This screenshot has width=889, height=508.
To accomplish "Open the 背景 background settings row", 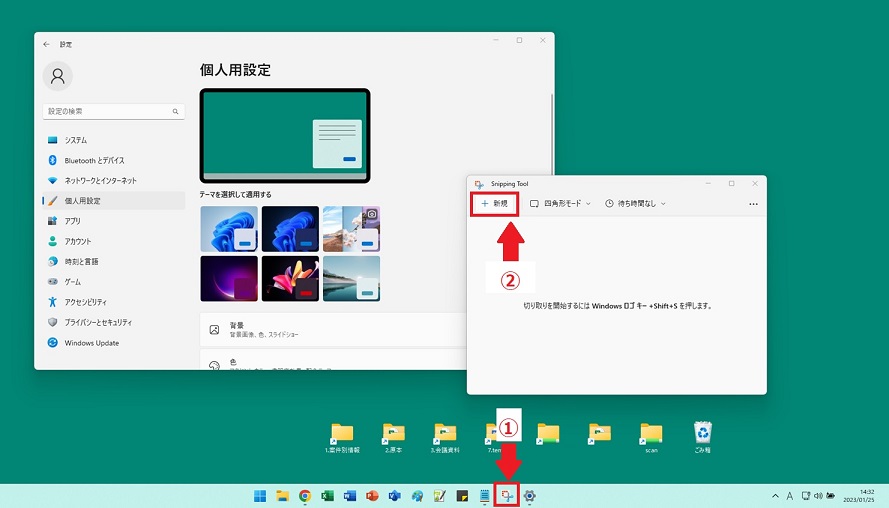I will click(333, 329).
